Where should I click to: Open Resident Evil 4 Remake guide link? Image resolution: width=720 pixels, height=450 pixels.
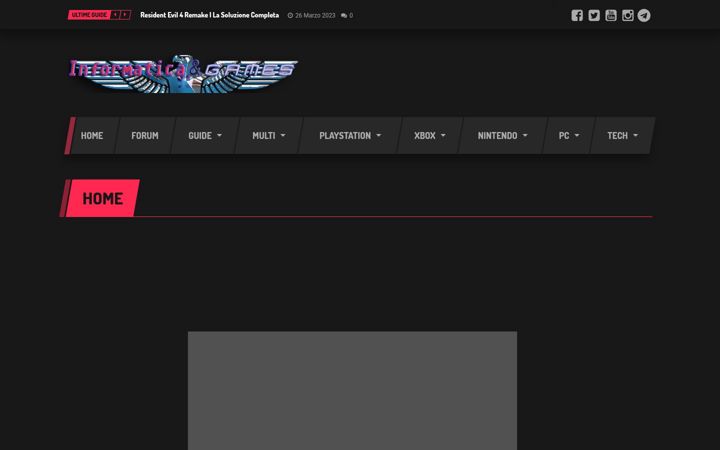[x=209, y=15]
